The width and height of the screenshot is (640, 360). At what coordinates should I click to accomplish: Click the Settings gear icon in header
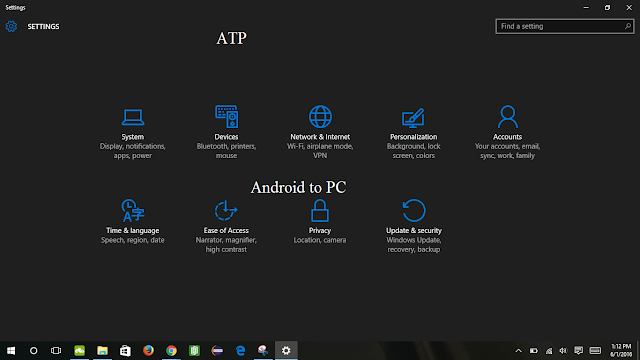[11, 27]
